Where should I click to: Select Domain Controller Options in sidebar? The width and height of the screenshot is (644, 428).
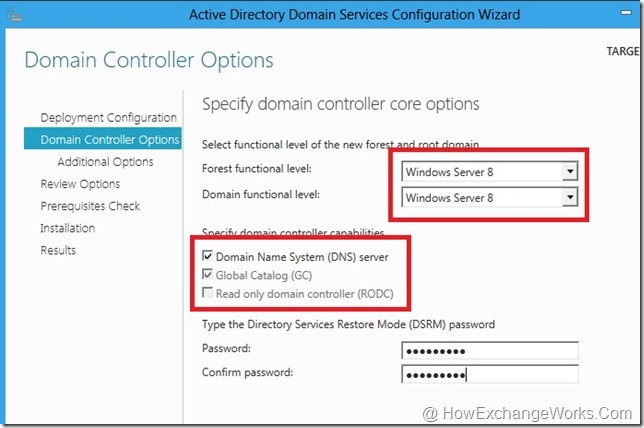(x=110, y=140)
